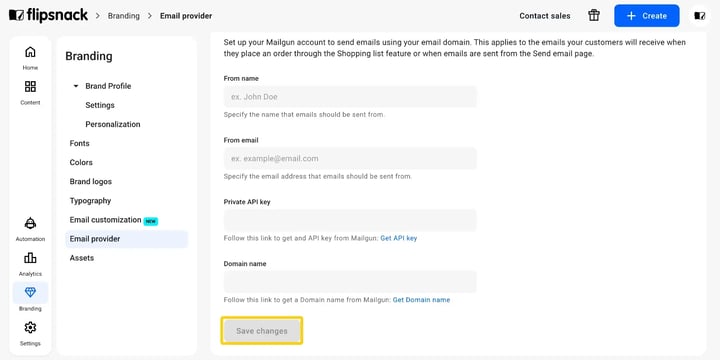Image resolution: width=720 pixels, height=360 pixels.
Task: Collapse the Brand Profile section
Action: [x=76, y=86]
